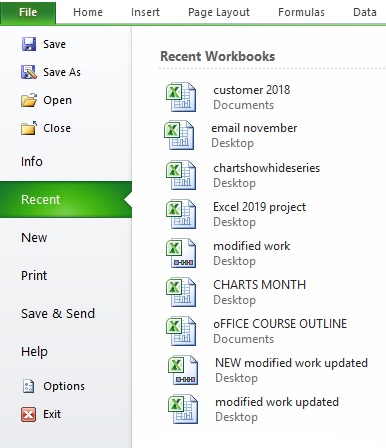Screen dimensions: 386x448
Task: Choose Save in the backstage menu
Action: (54, 44)
